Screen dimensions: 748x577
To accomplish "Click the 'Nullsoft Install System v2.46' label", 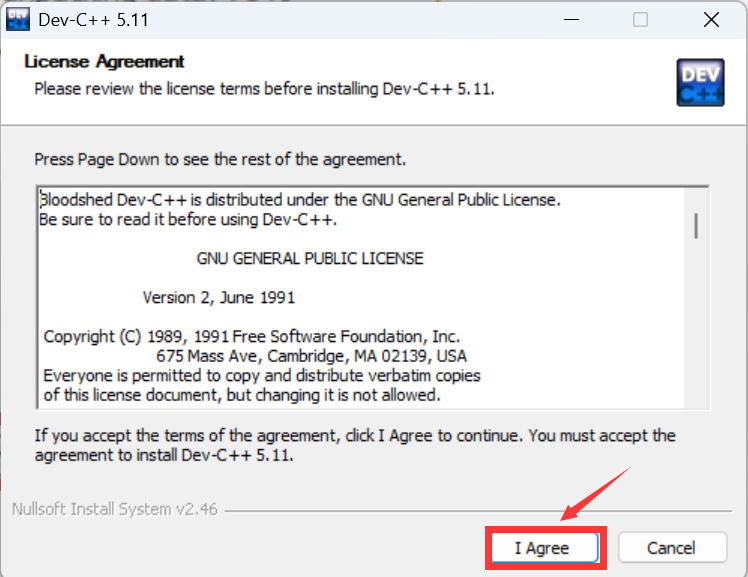I will 115,509.
